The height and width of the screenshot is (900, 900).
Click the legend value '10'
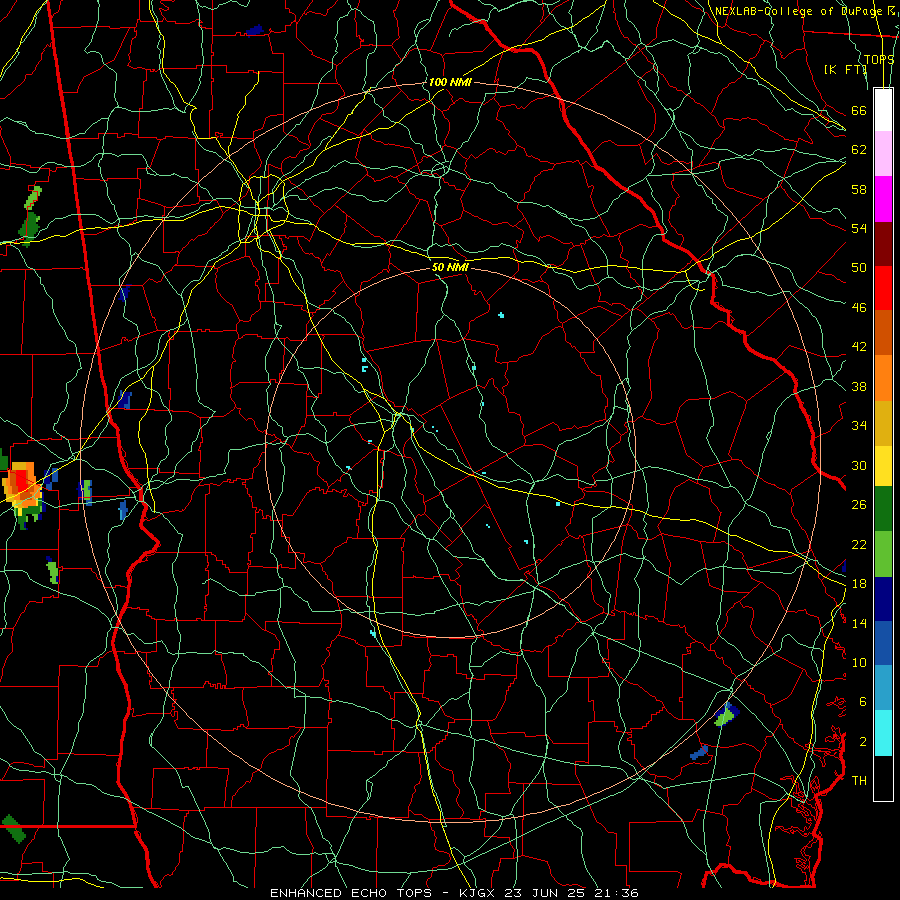[859, 662]
